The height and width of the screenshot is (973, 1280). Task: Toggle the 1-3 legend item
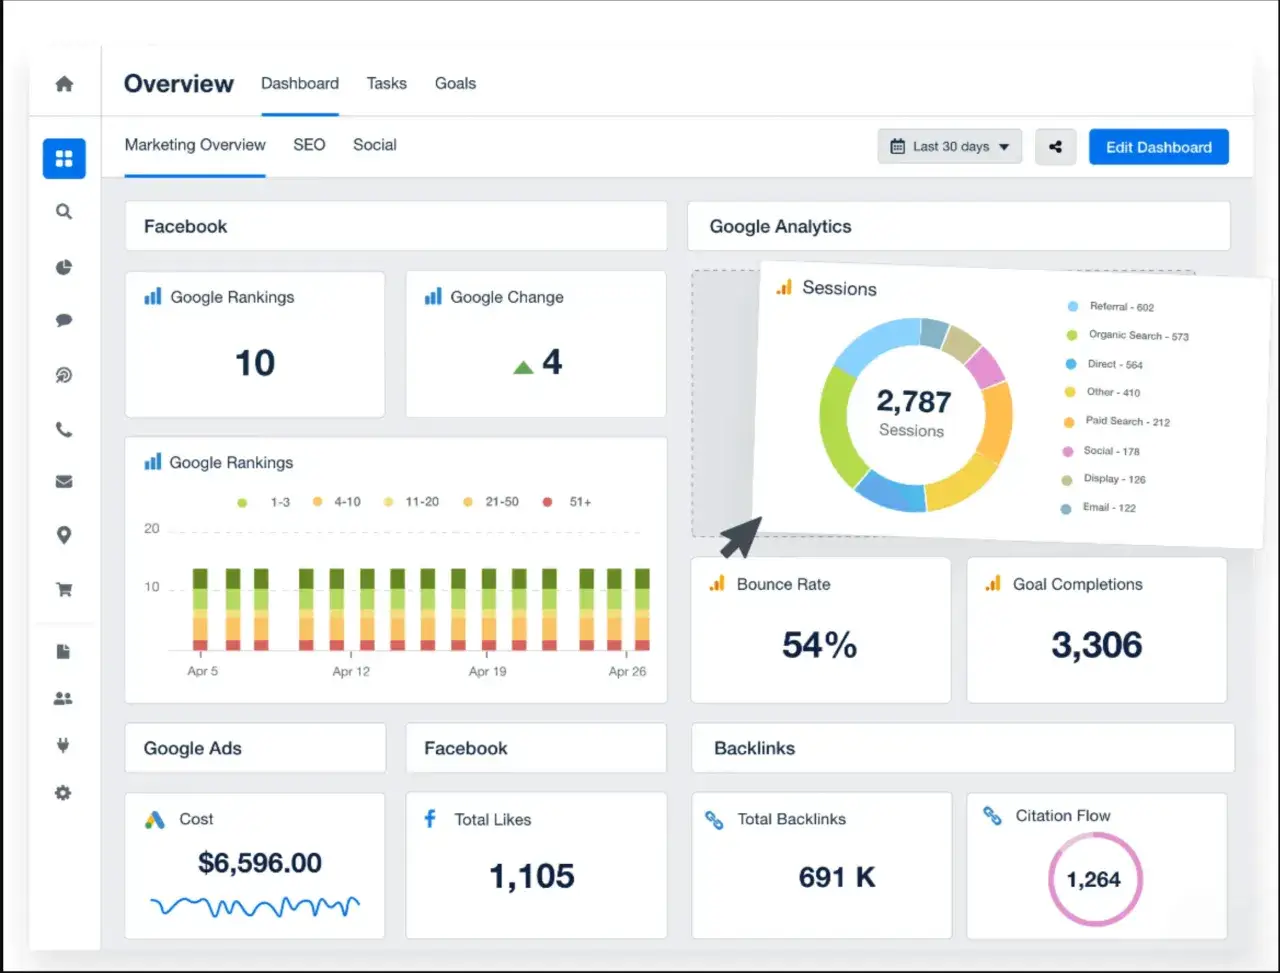pos(264,502)
